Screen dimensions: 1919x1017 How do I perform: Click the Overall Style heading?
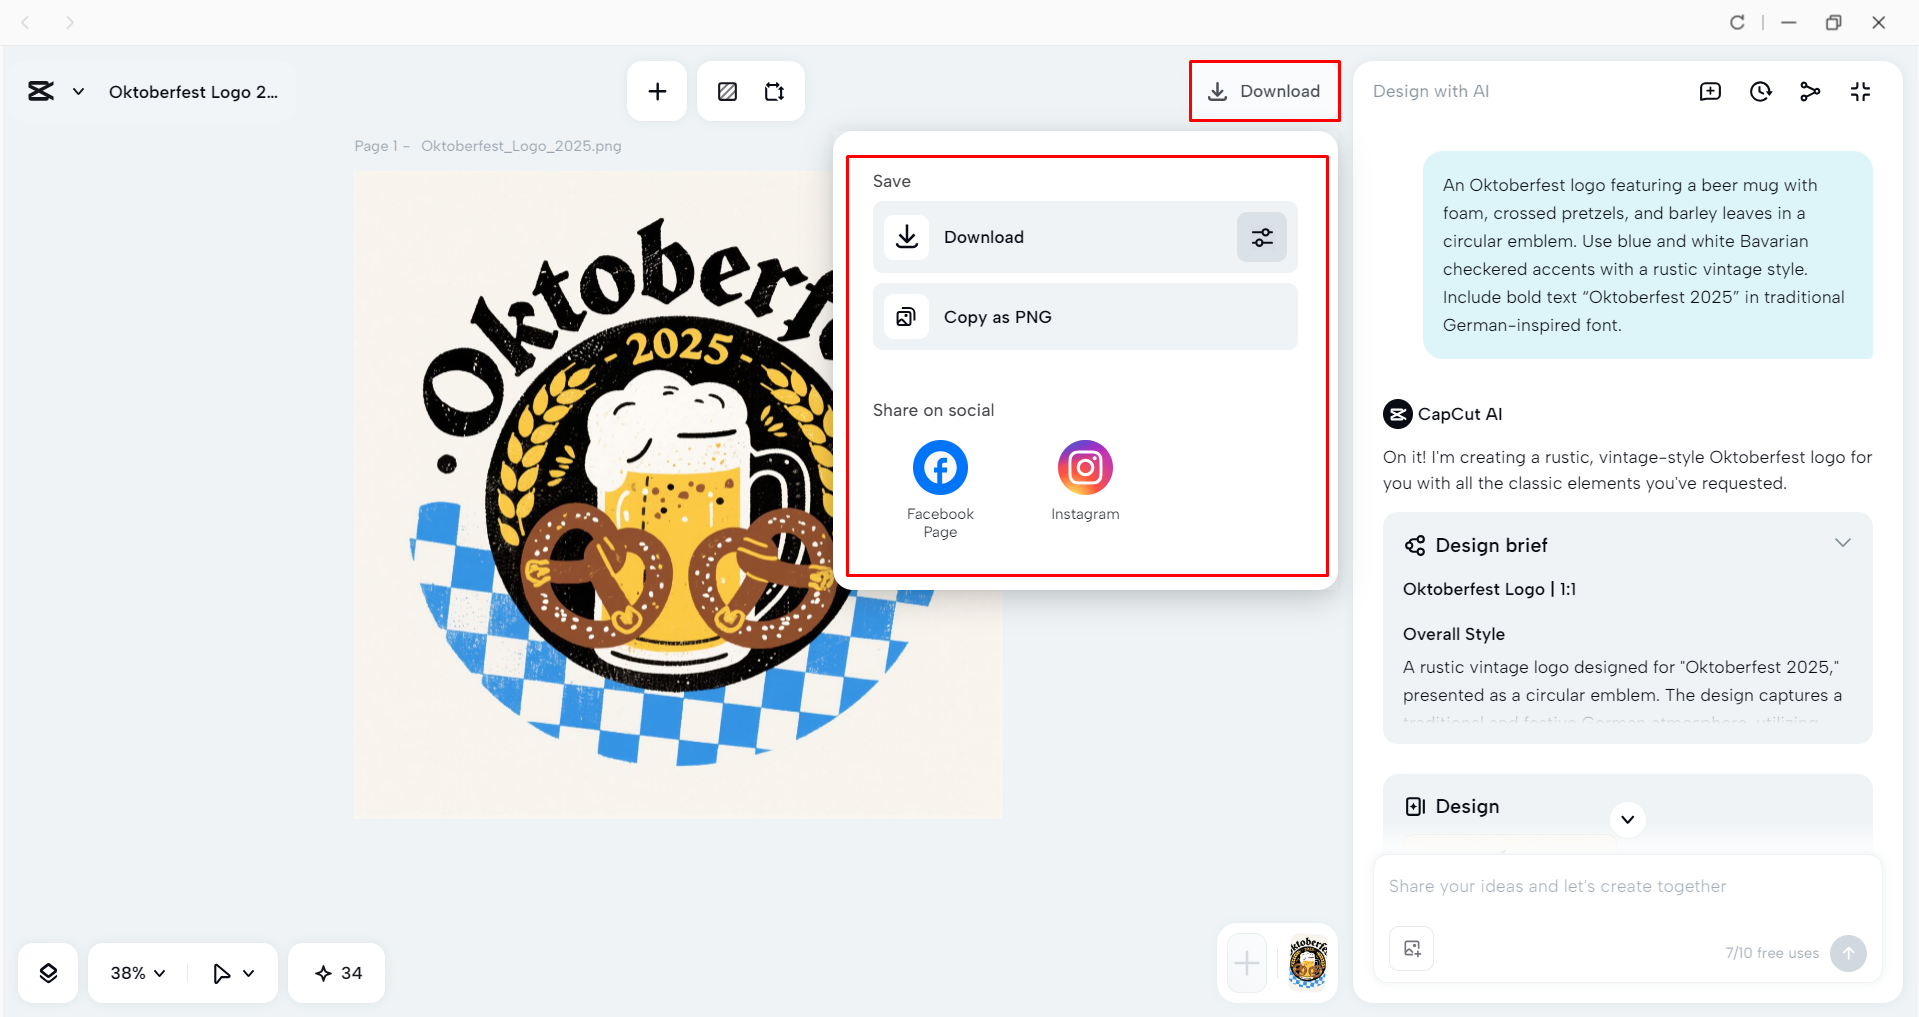click(1454, 634)
